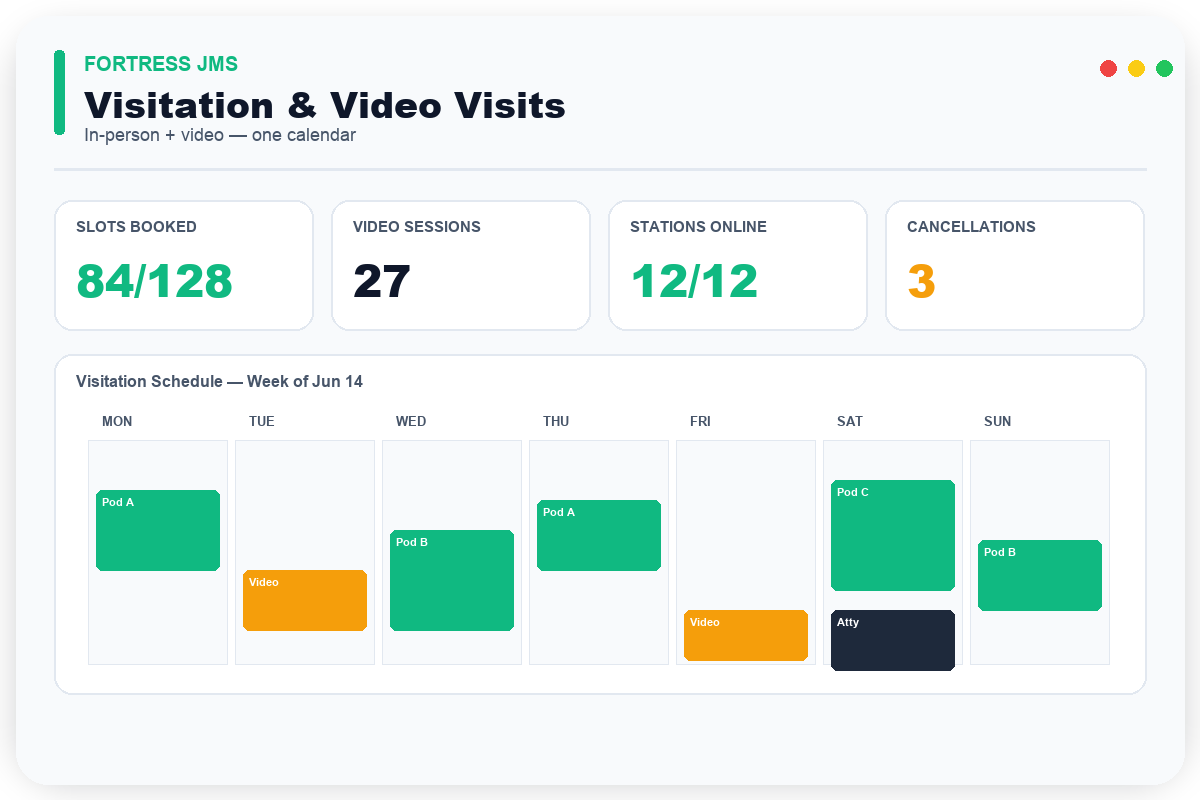Open the Slots Booked 84/128 card
Viewport: 1200px width, 800px height.
(184, 265)
